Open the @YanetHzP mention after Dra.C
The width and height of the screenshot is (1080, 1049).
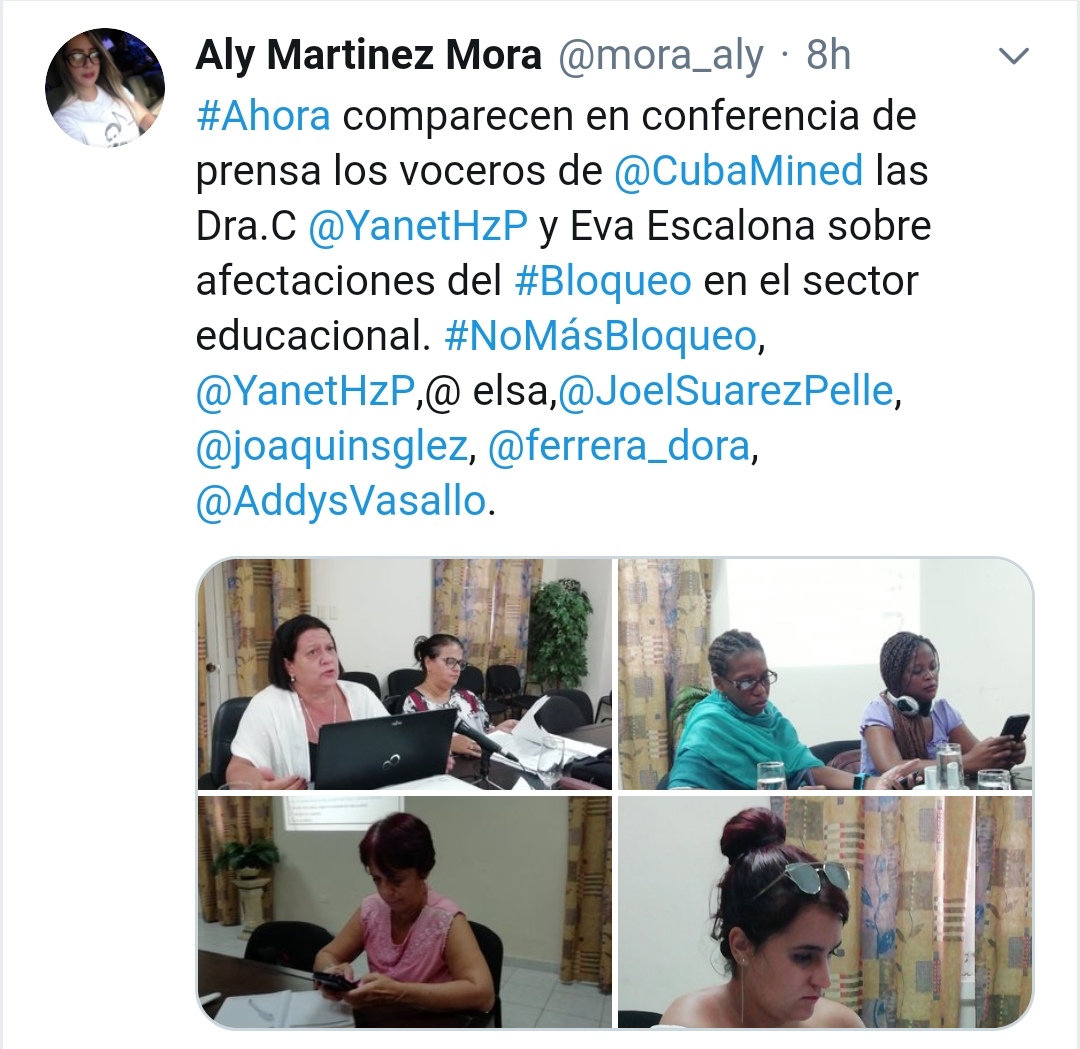click(x=418, y=226)
